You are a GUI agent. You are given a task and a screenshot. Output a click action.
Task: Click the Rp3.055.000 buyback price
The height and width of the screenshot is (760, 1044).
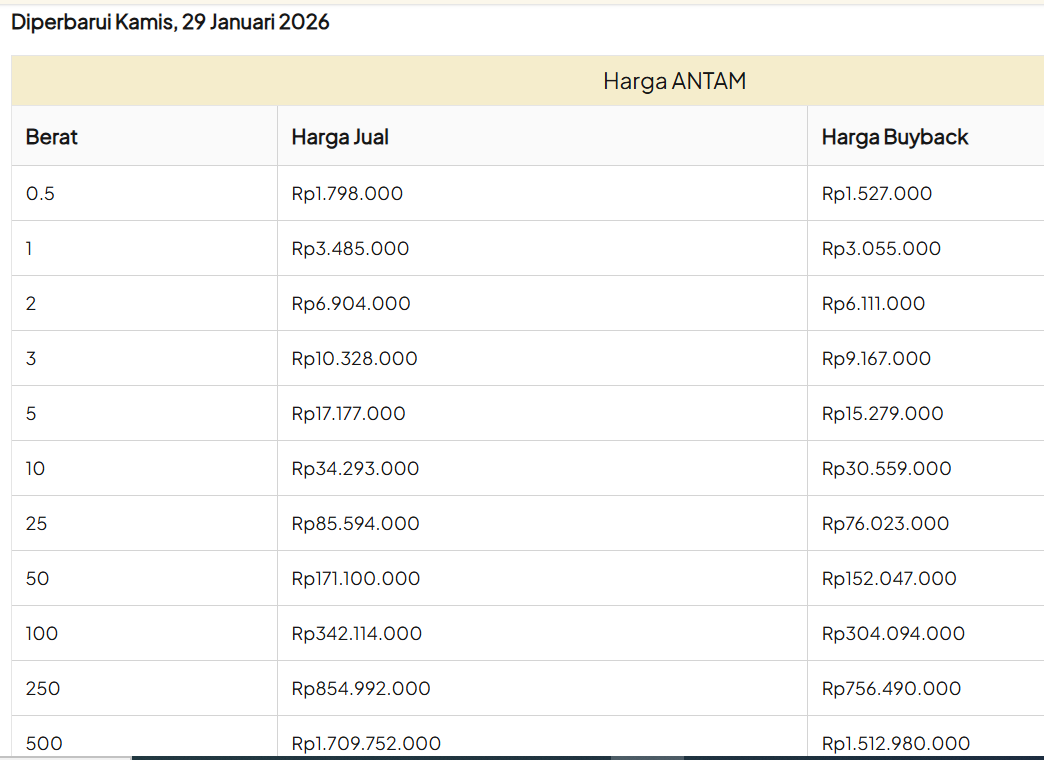pos(881,249)
